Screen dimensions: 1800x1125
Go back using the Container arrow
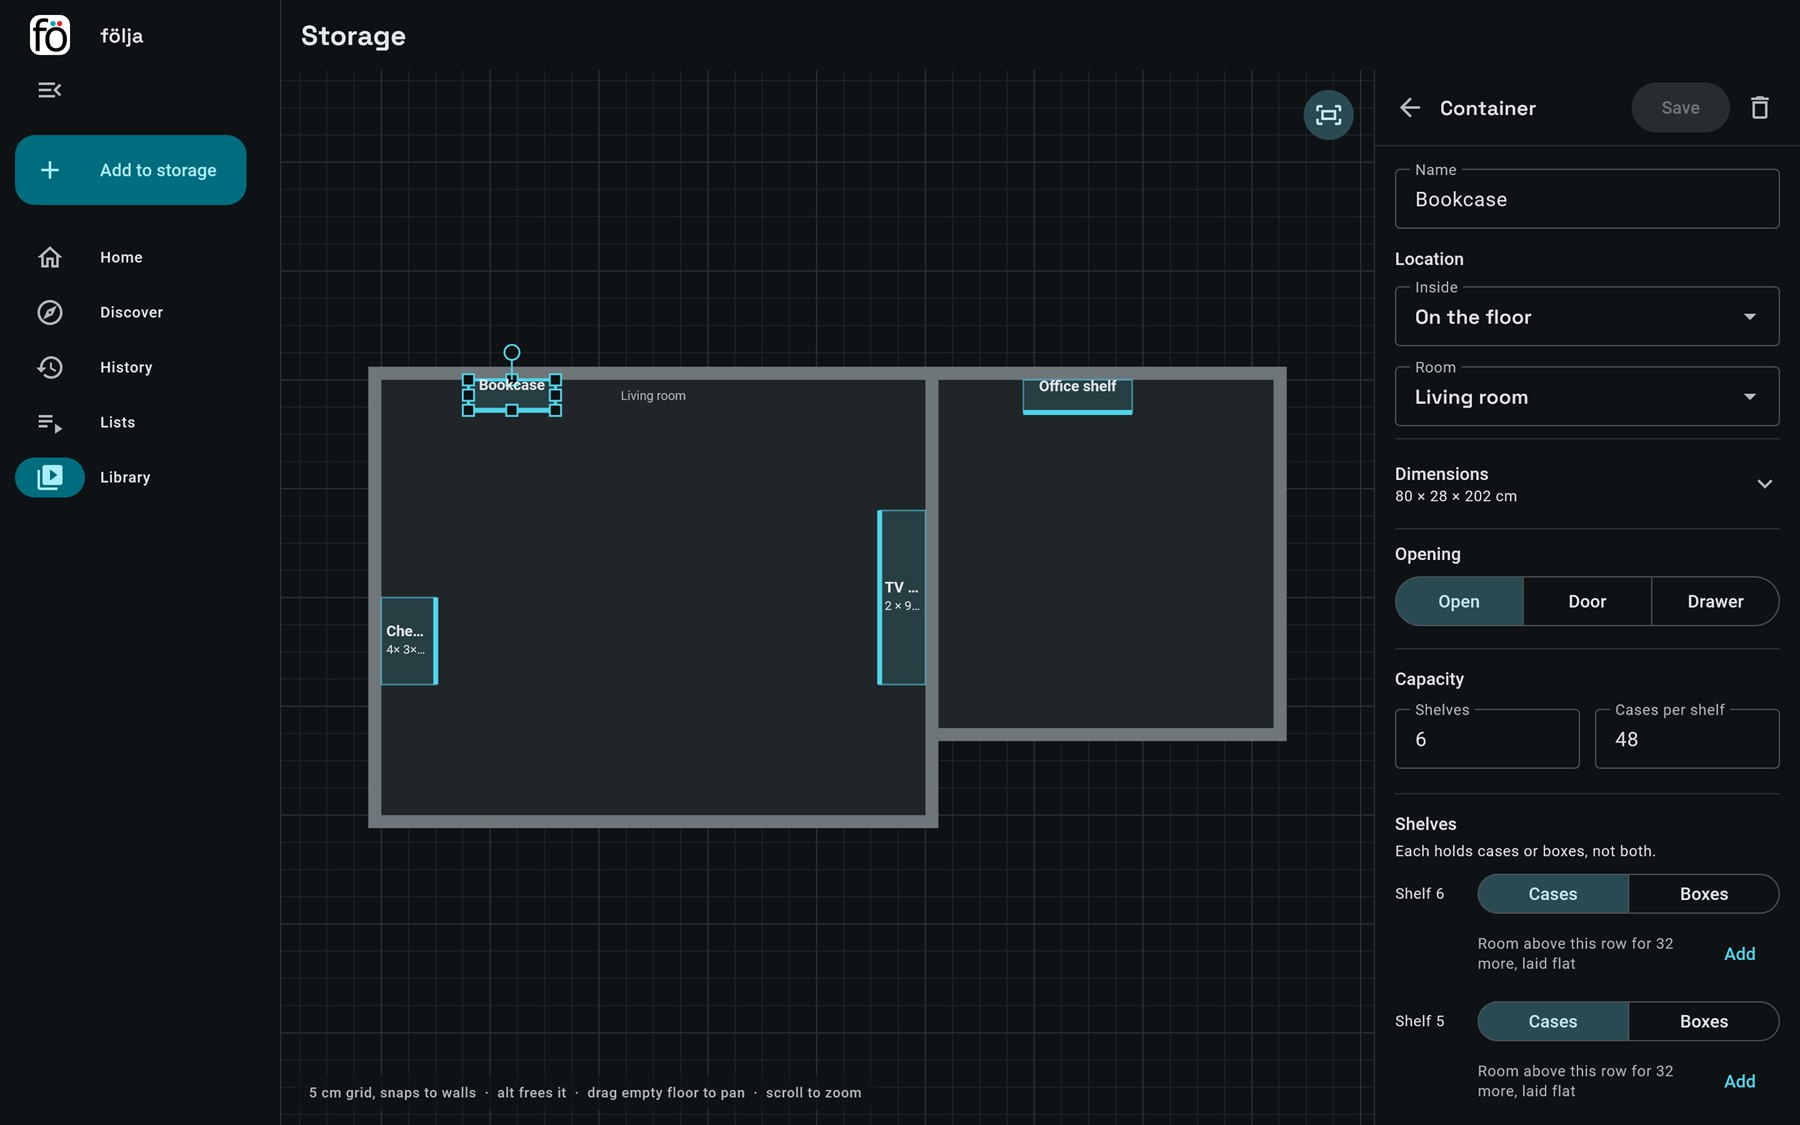[x=1410, y=108]
